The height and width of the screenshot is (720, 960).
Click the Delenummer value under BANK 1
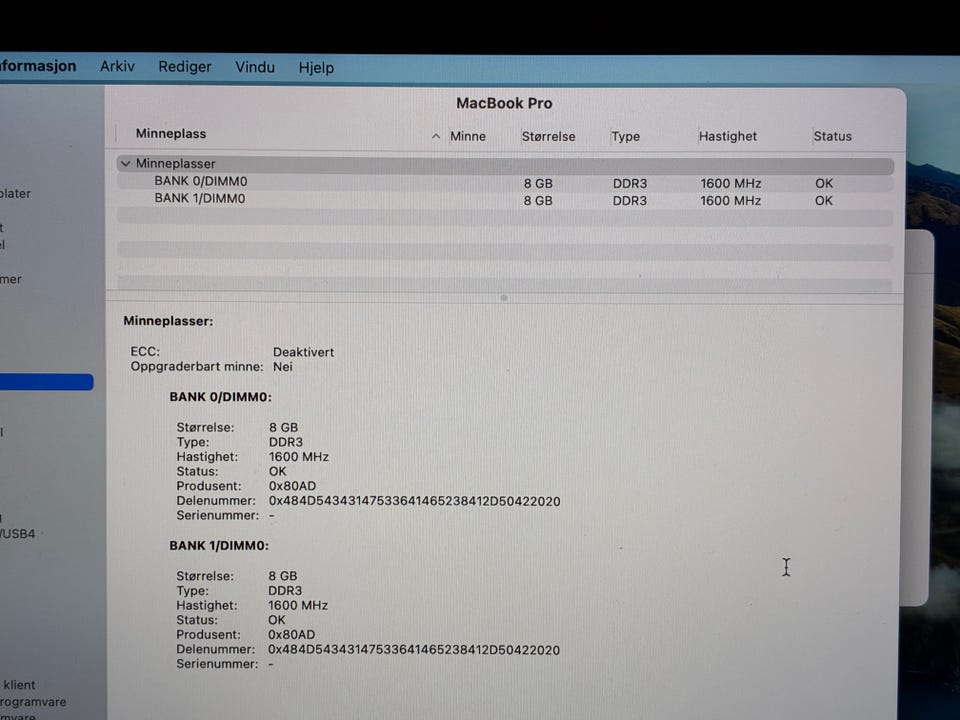point(414,650)
